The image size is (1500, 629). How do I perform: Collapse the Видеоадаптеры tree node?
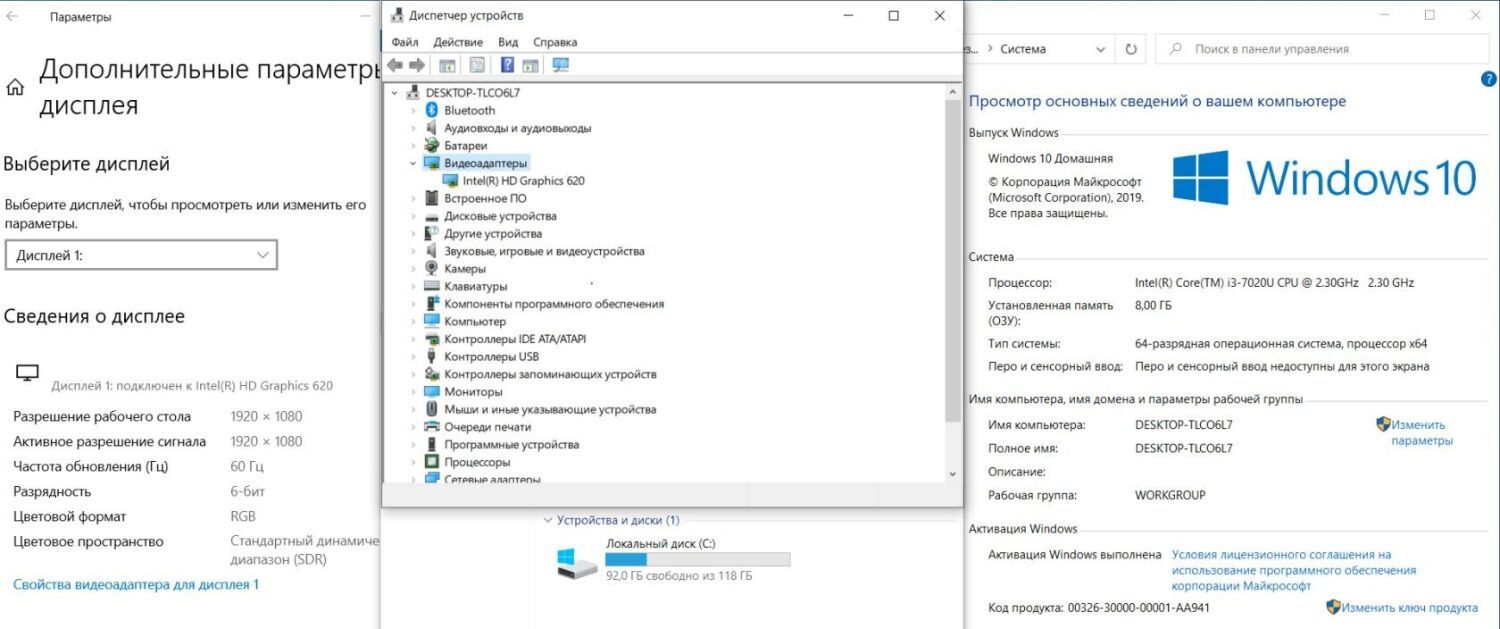pos(413,163)
